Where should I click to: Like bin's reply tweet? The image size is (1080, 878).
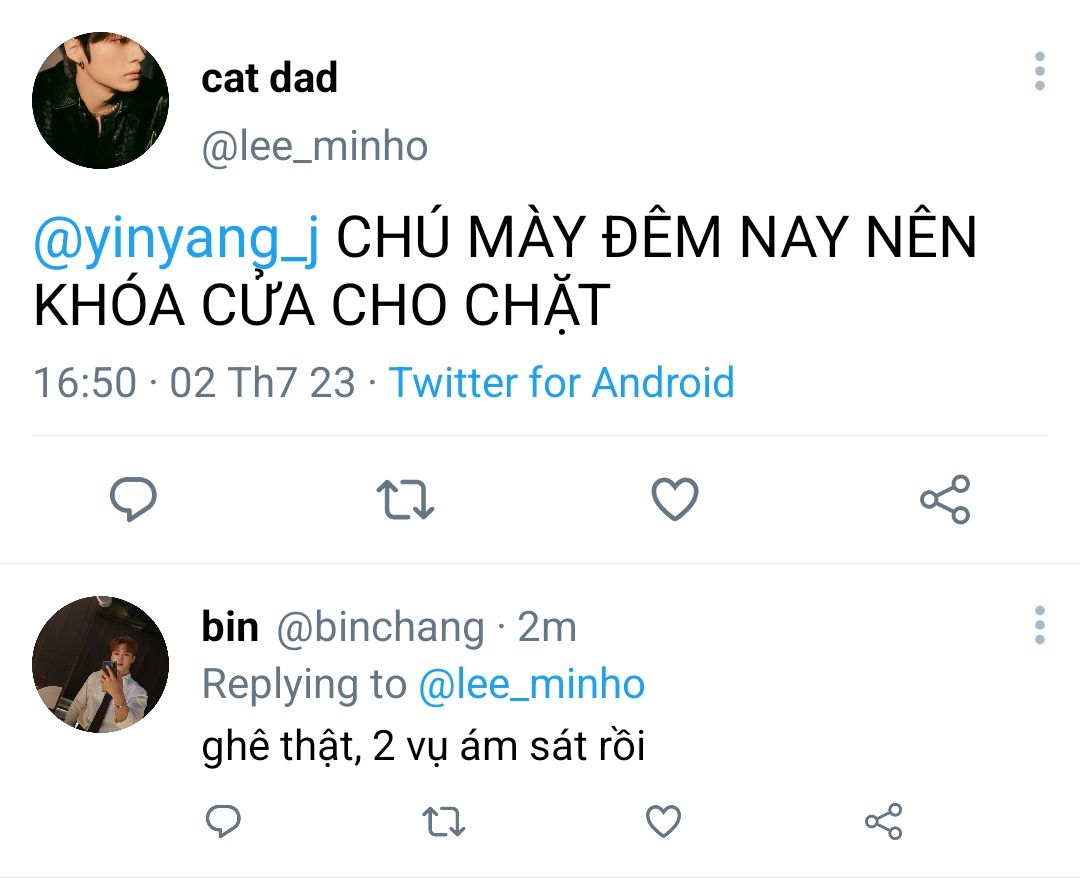[x=663, y=821]
